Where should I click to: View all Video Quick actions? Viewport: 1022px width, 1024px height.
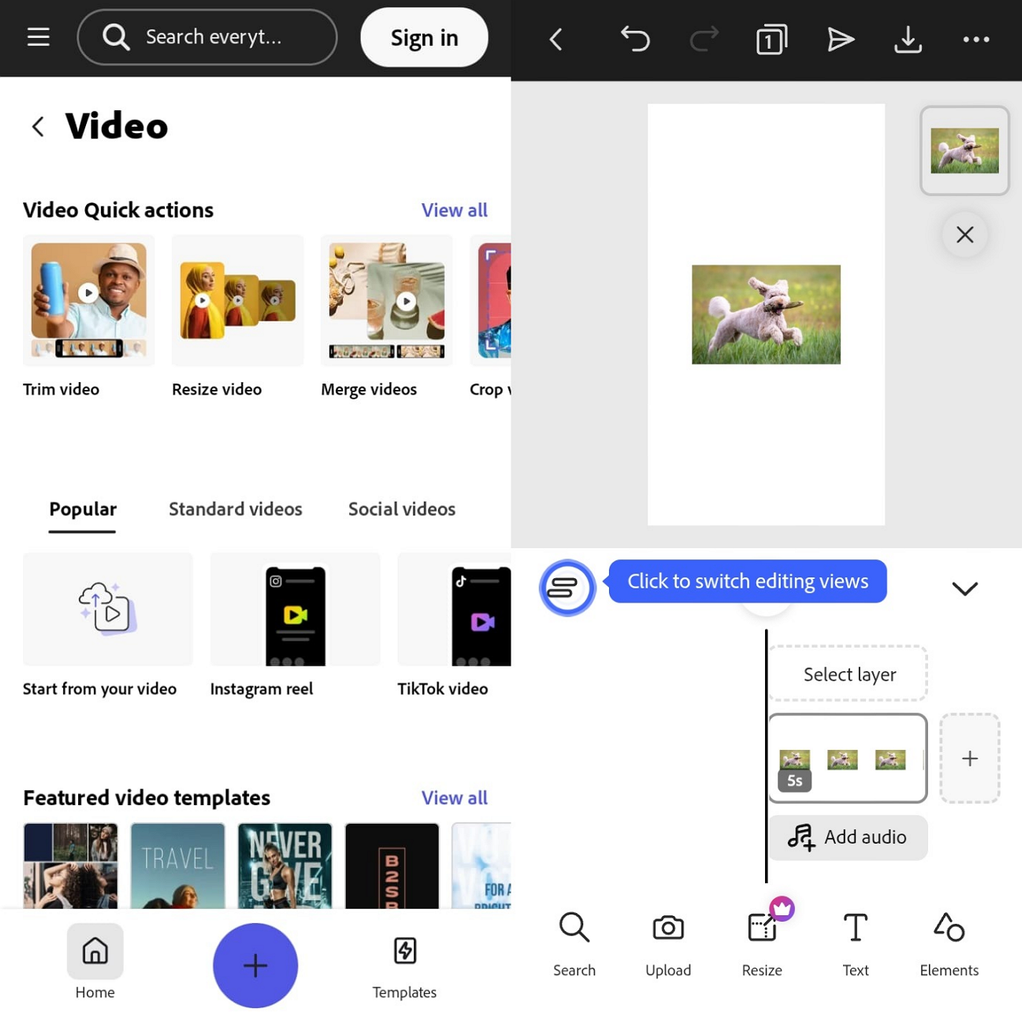455,210
